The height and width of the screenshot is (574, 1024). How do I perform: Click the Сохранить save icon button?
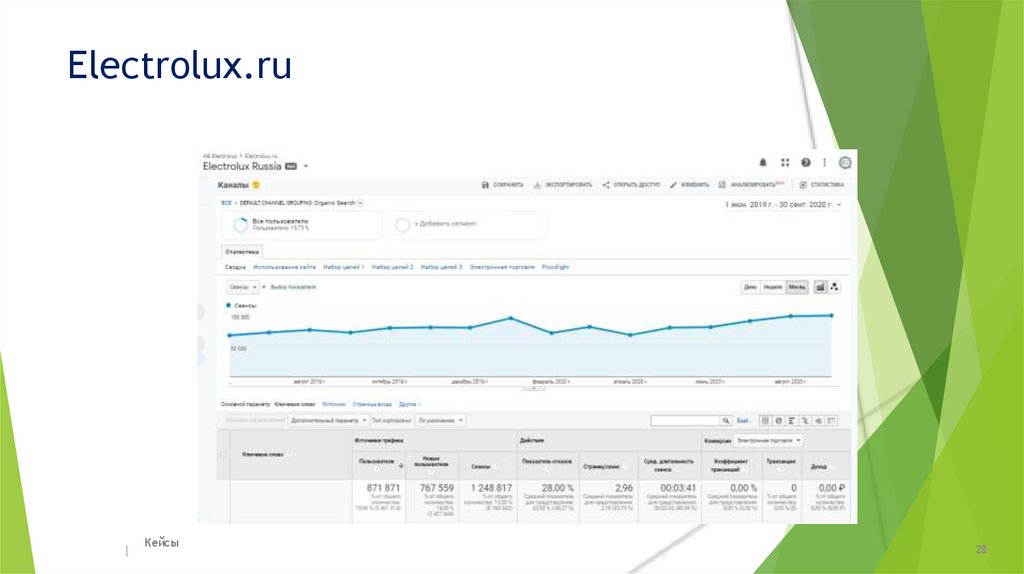click(502, 185)
